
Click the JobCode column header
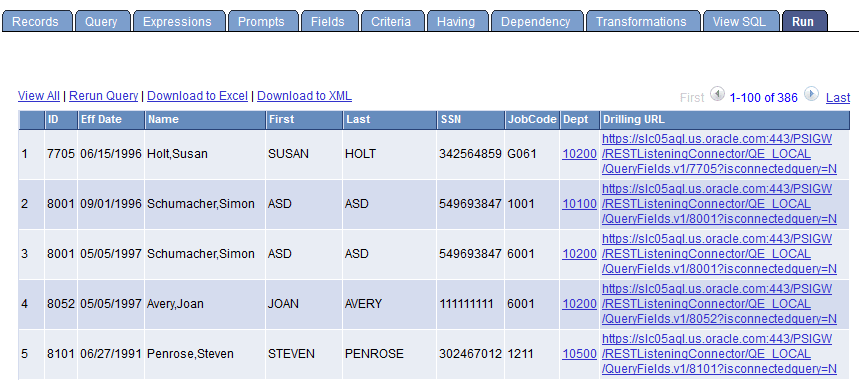point(532,119)
